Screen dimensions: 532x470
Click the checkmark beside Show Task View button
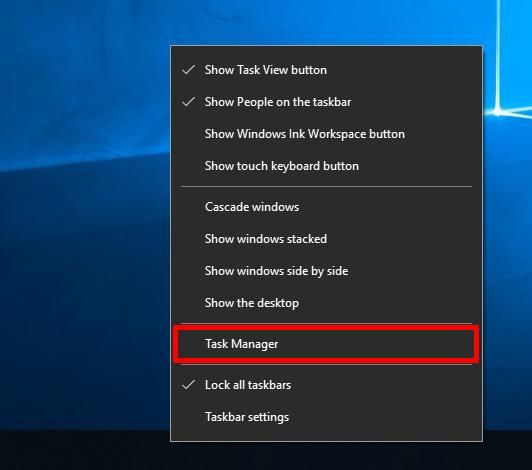pyautogui.click(x=189, y=70)
